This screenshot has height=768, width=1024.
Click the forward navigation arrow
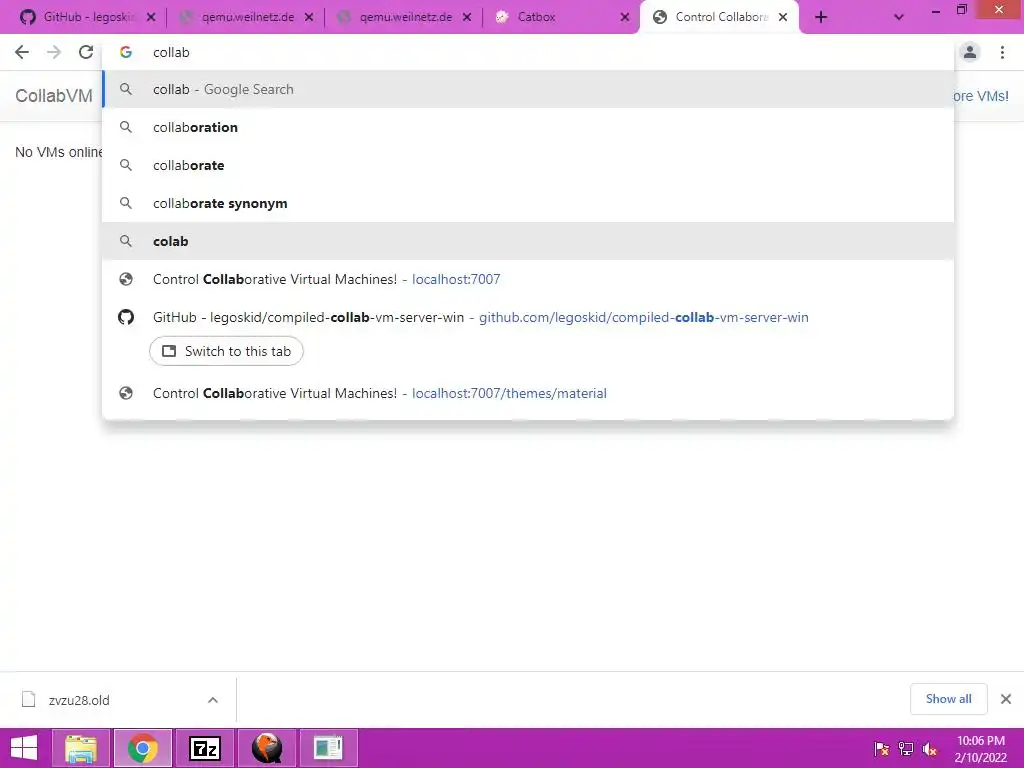pyautogui.click(x=54, y=52)
